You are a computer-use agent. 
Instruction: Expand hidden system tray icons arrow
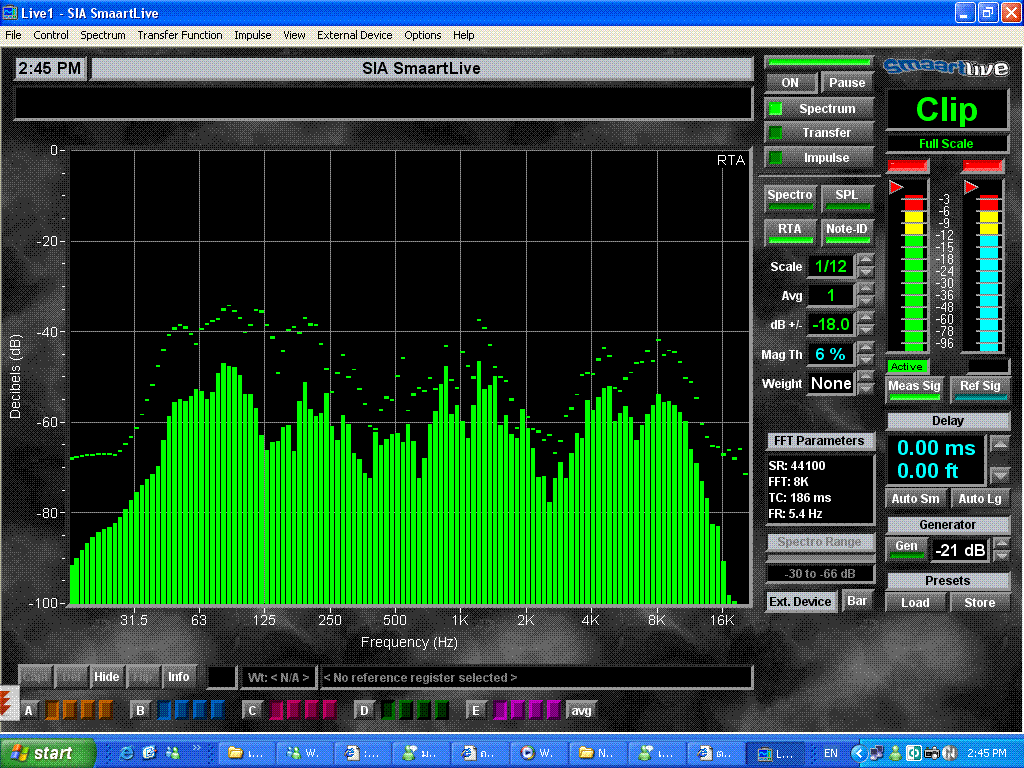[x=859, y=753]
